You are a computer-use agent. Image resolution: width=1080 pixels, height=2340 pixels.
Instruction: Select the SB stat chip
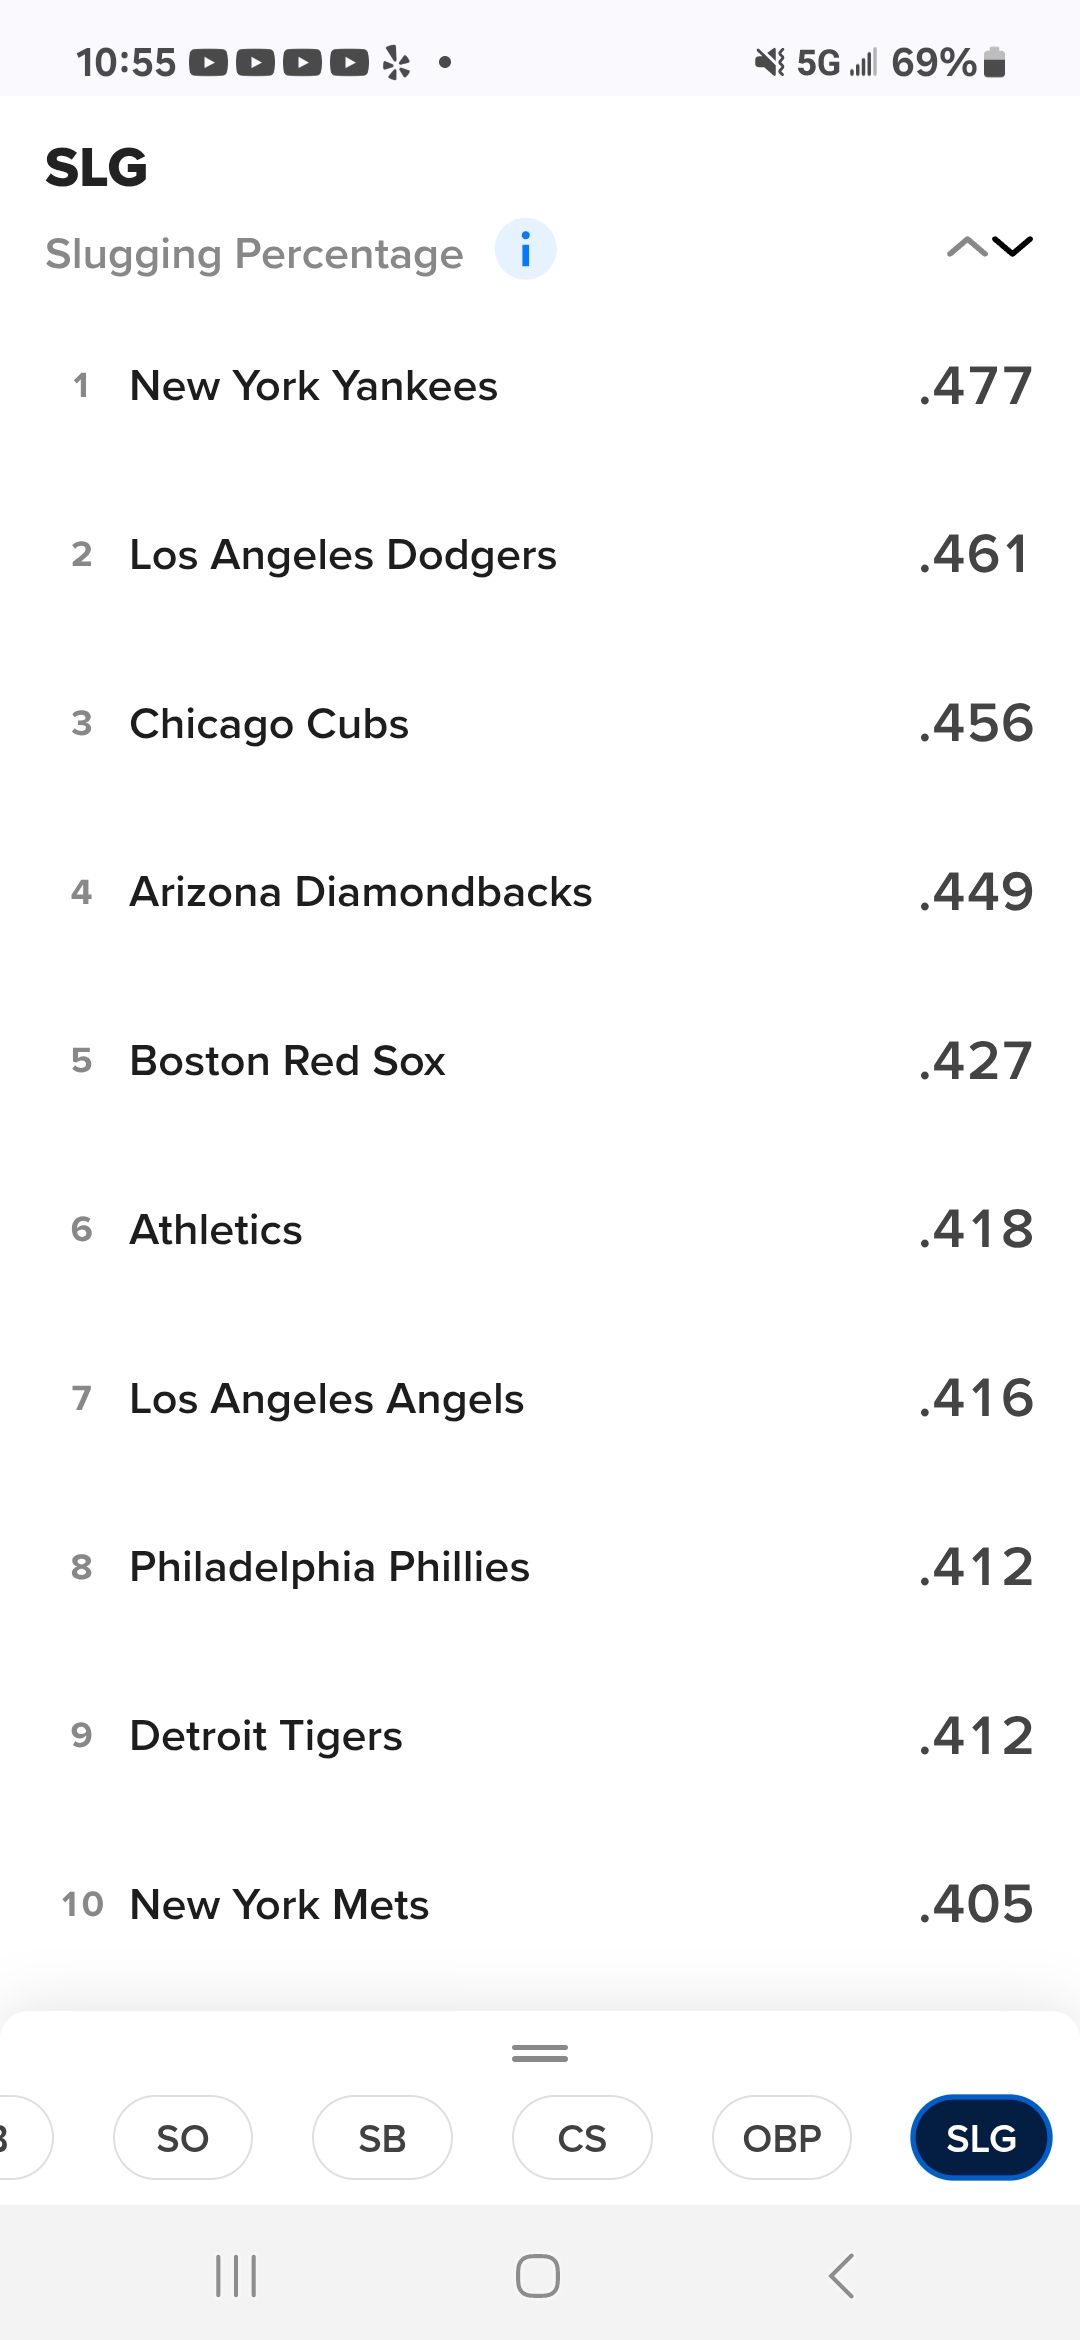pyautogui.click(x=382, y=2138)
